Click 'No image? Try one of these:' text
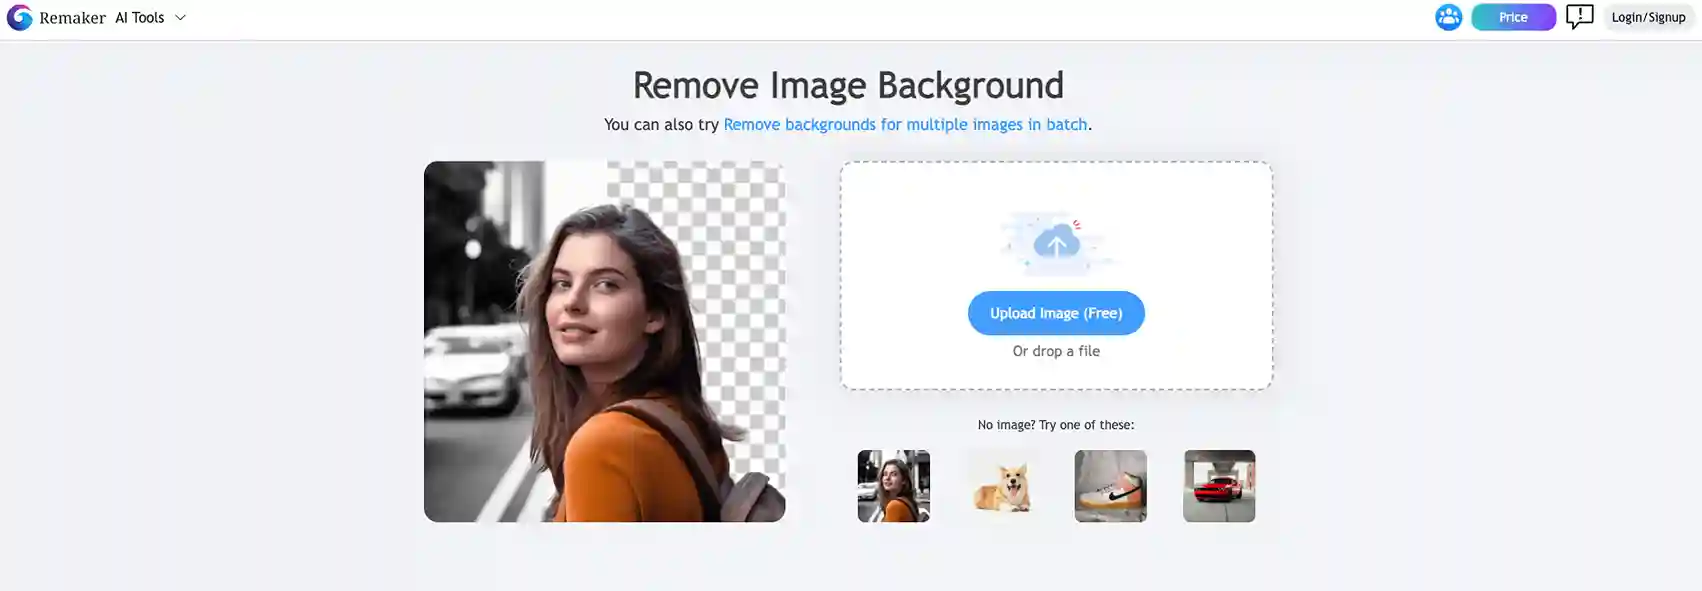Screen dimensions: 1702x591 (x=1056, y=425)
